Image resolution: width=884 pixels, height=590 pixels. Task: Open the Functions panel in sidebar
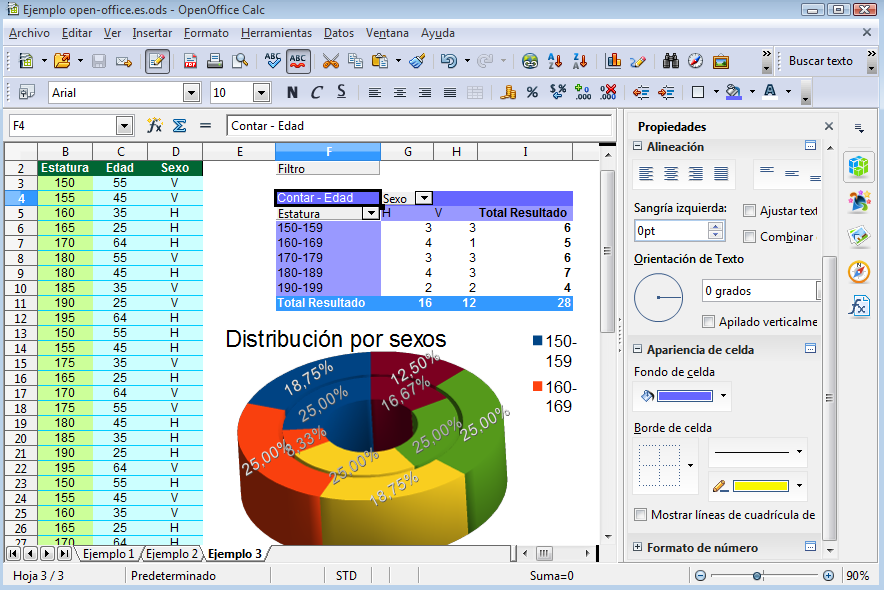pyautogui.click(x=858, y=307)
